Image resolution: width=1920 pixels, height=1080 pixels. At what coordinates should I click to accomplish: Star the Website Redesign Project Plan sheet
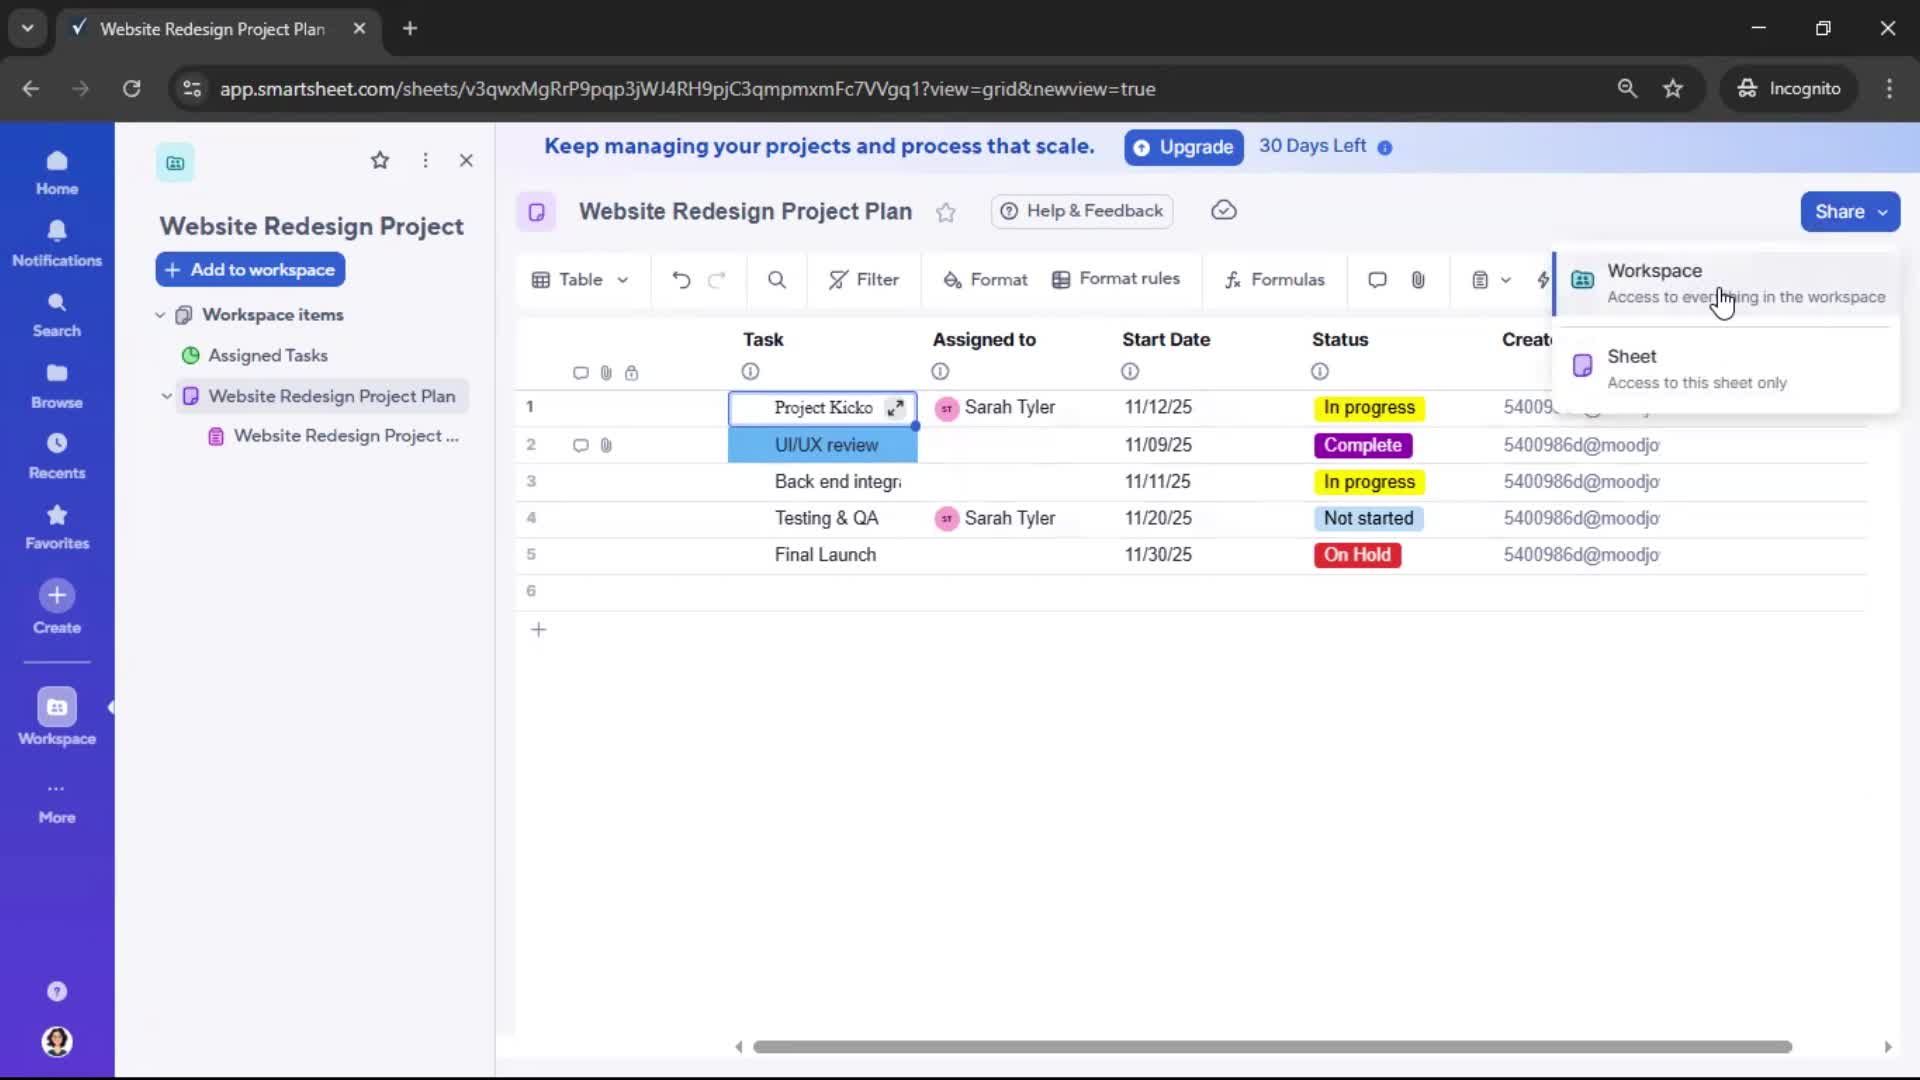(x=946, y=213)
